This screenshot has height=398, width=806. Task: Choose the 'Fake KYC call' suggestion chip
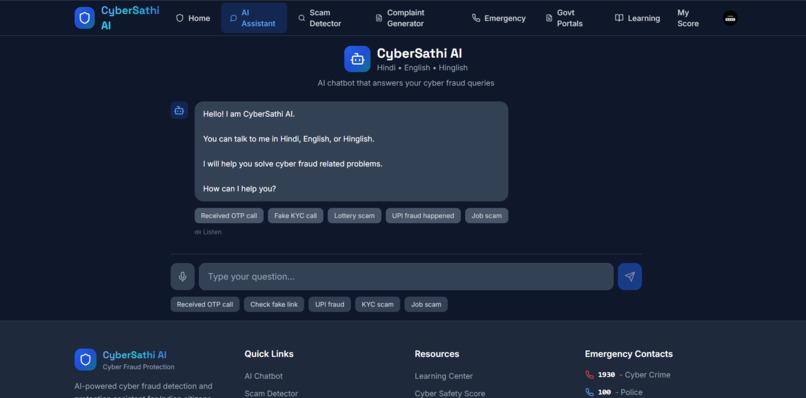296,215
